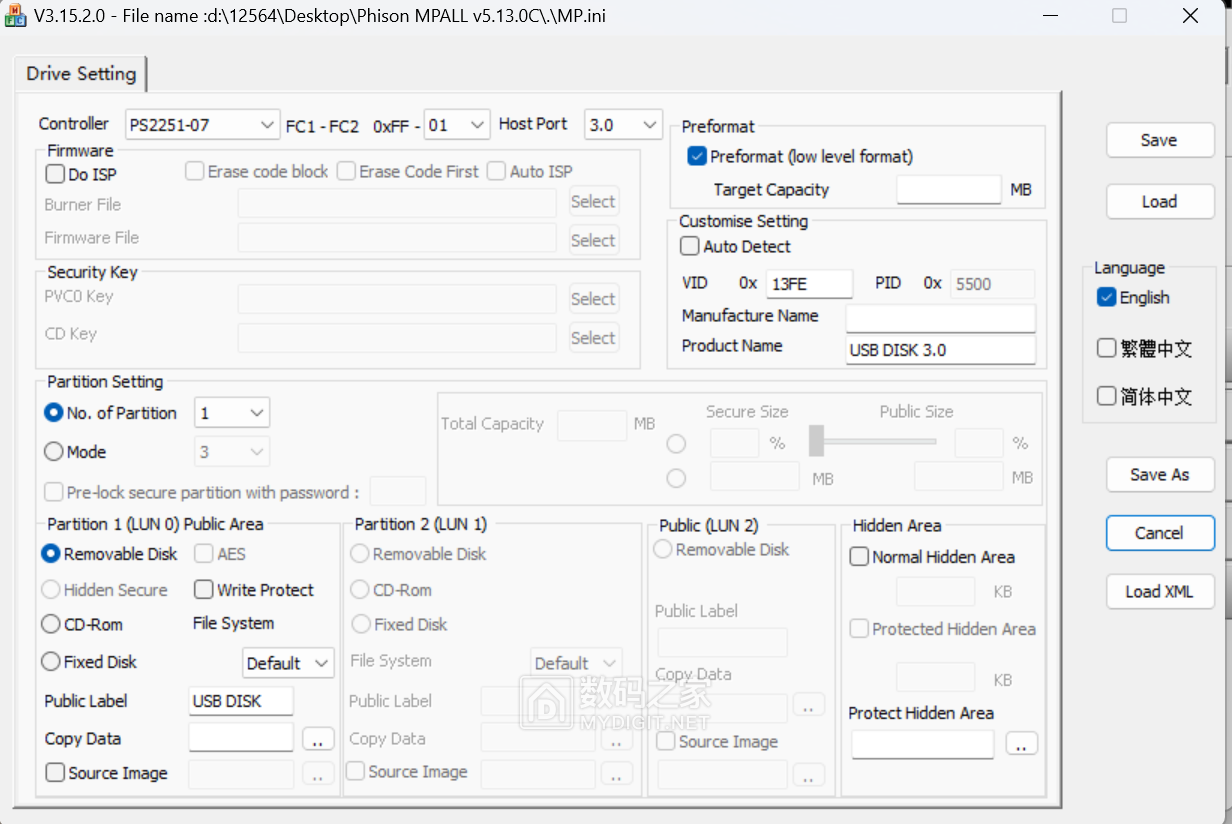
Task: Enable the Do ISP checkbox
Action: (x=55, y=174)
